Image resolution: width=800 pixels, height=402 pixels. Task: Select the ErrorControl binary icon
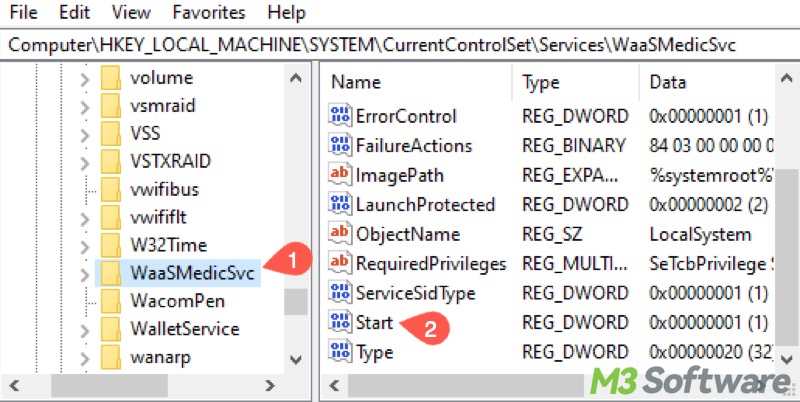(340, 116)
